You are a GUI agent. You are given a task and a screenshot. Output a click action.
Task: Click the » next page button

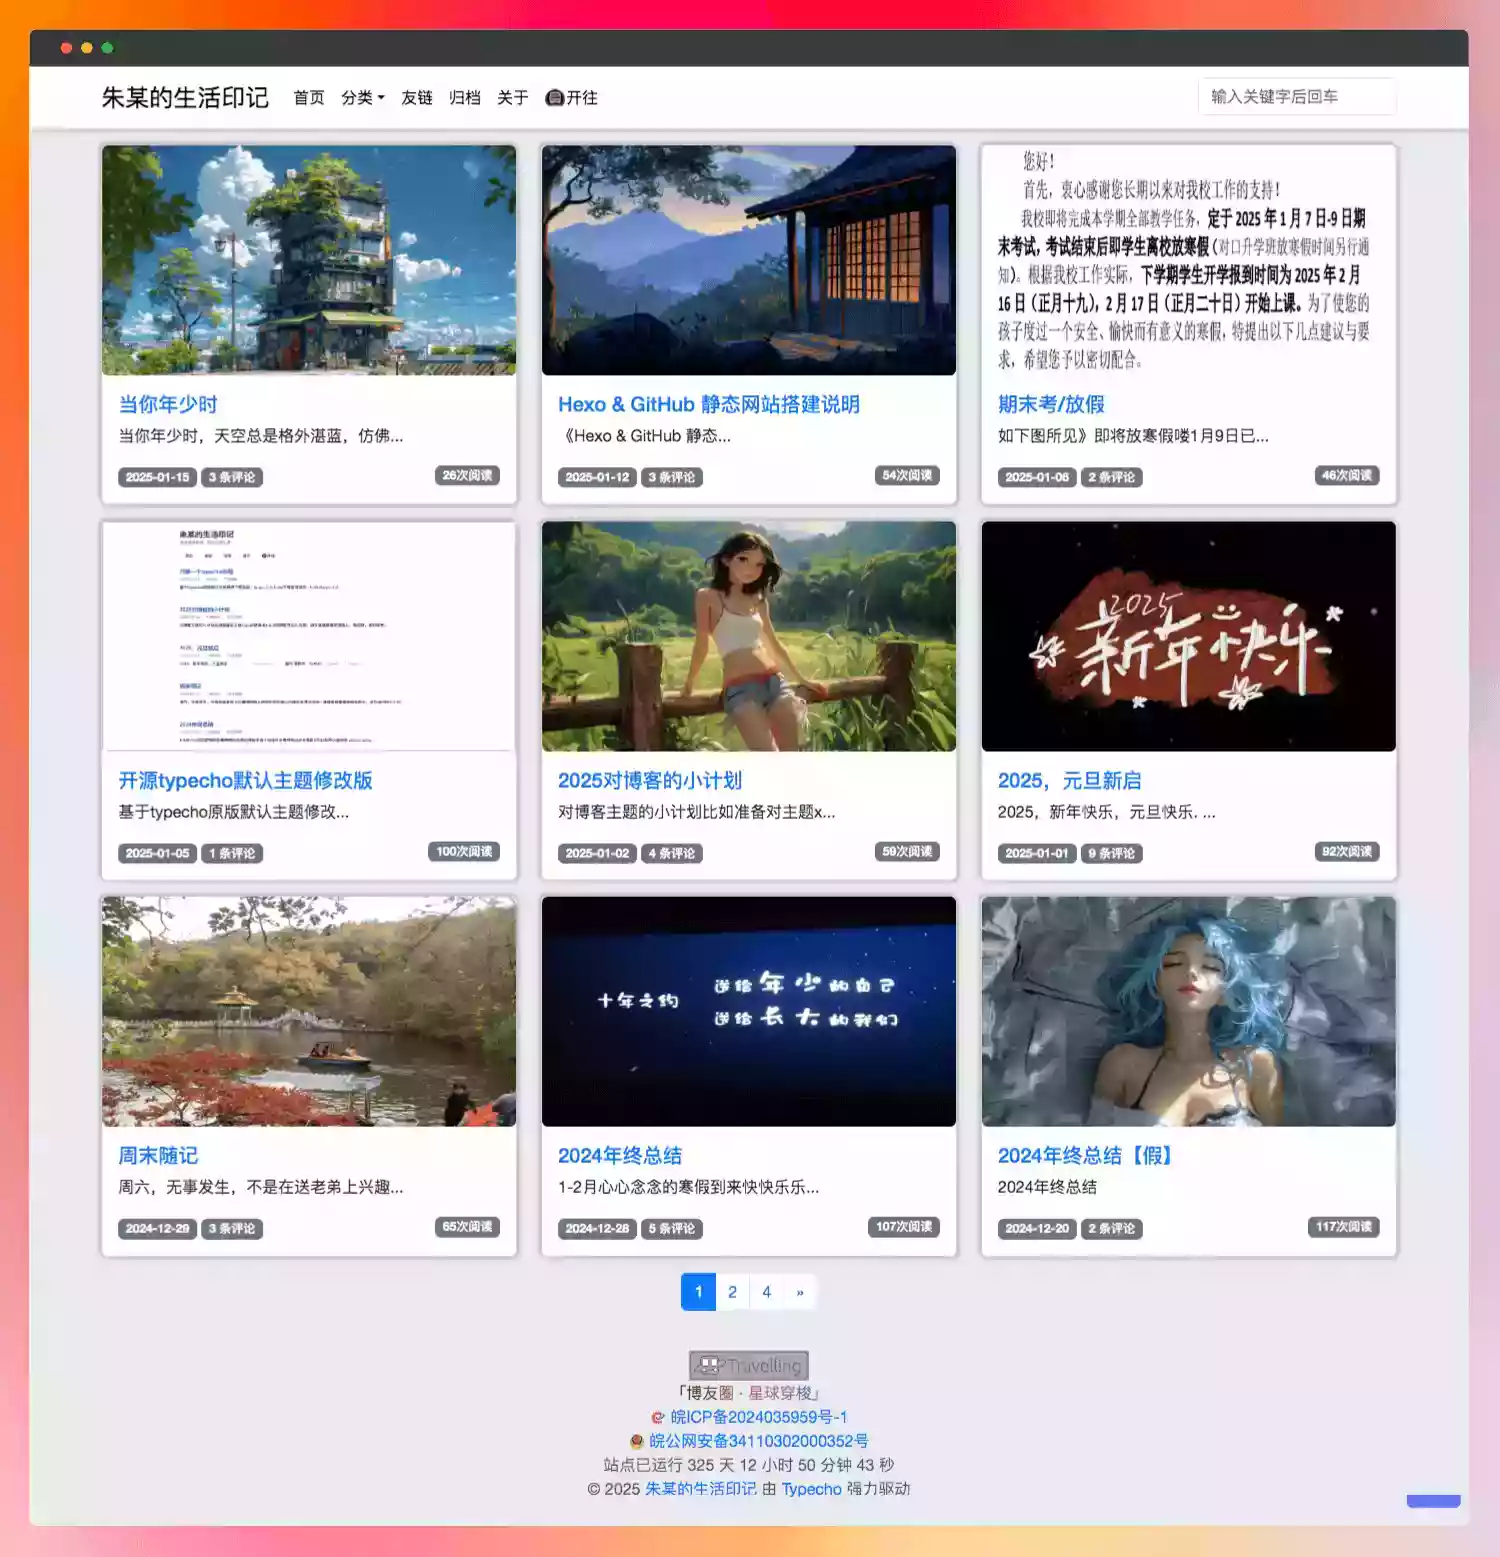click(x=799, y=1291)
